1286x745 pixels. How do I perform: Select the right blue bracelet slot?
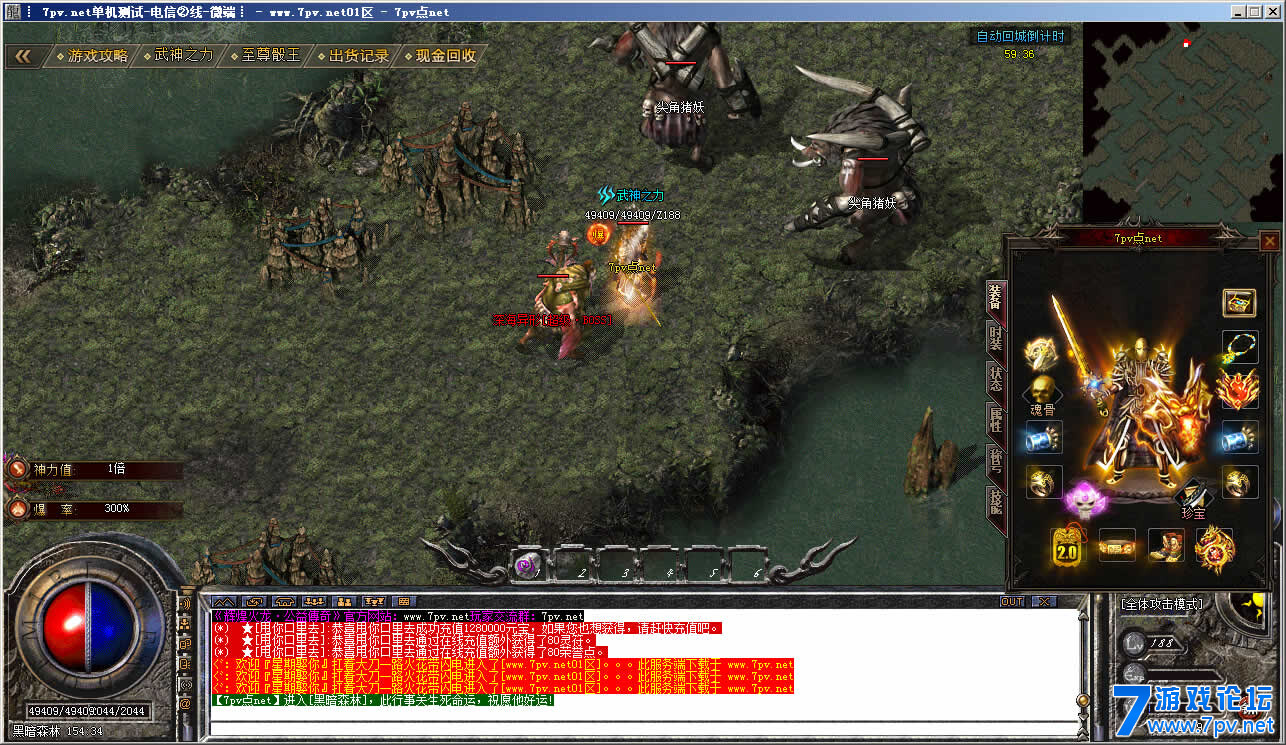(x=1240, y=437)
